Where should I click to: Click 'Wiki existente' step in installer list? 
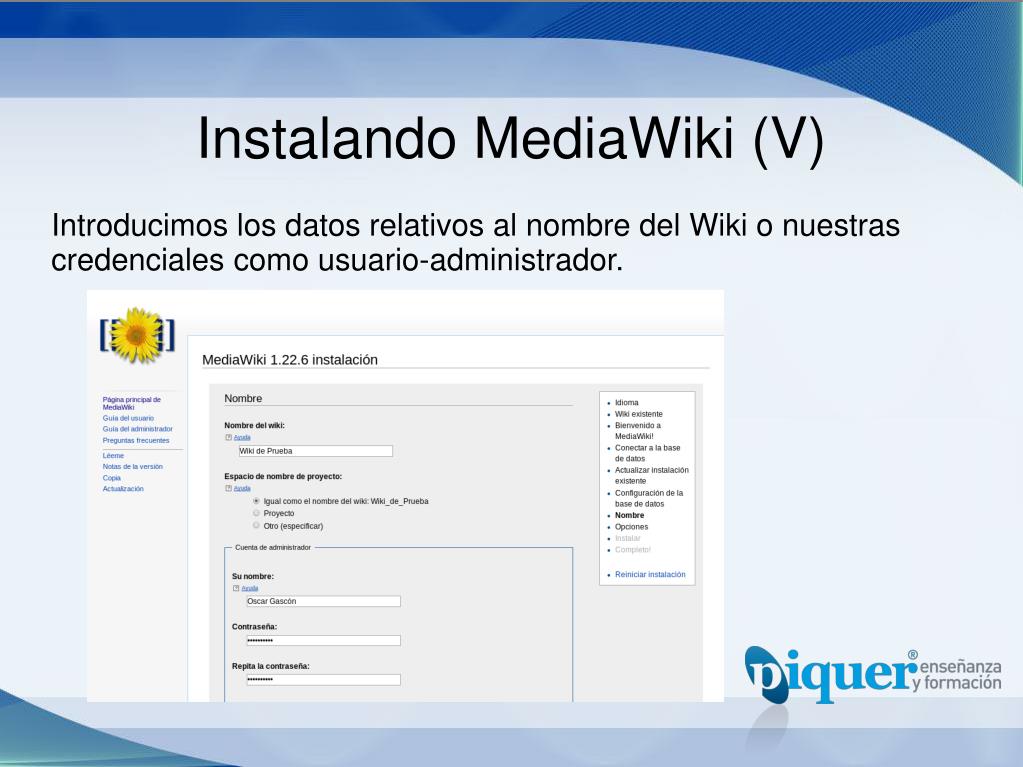click(x=639, y=414)
